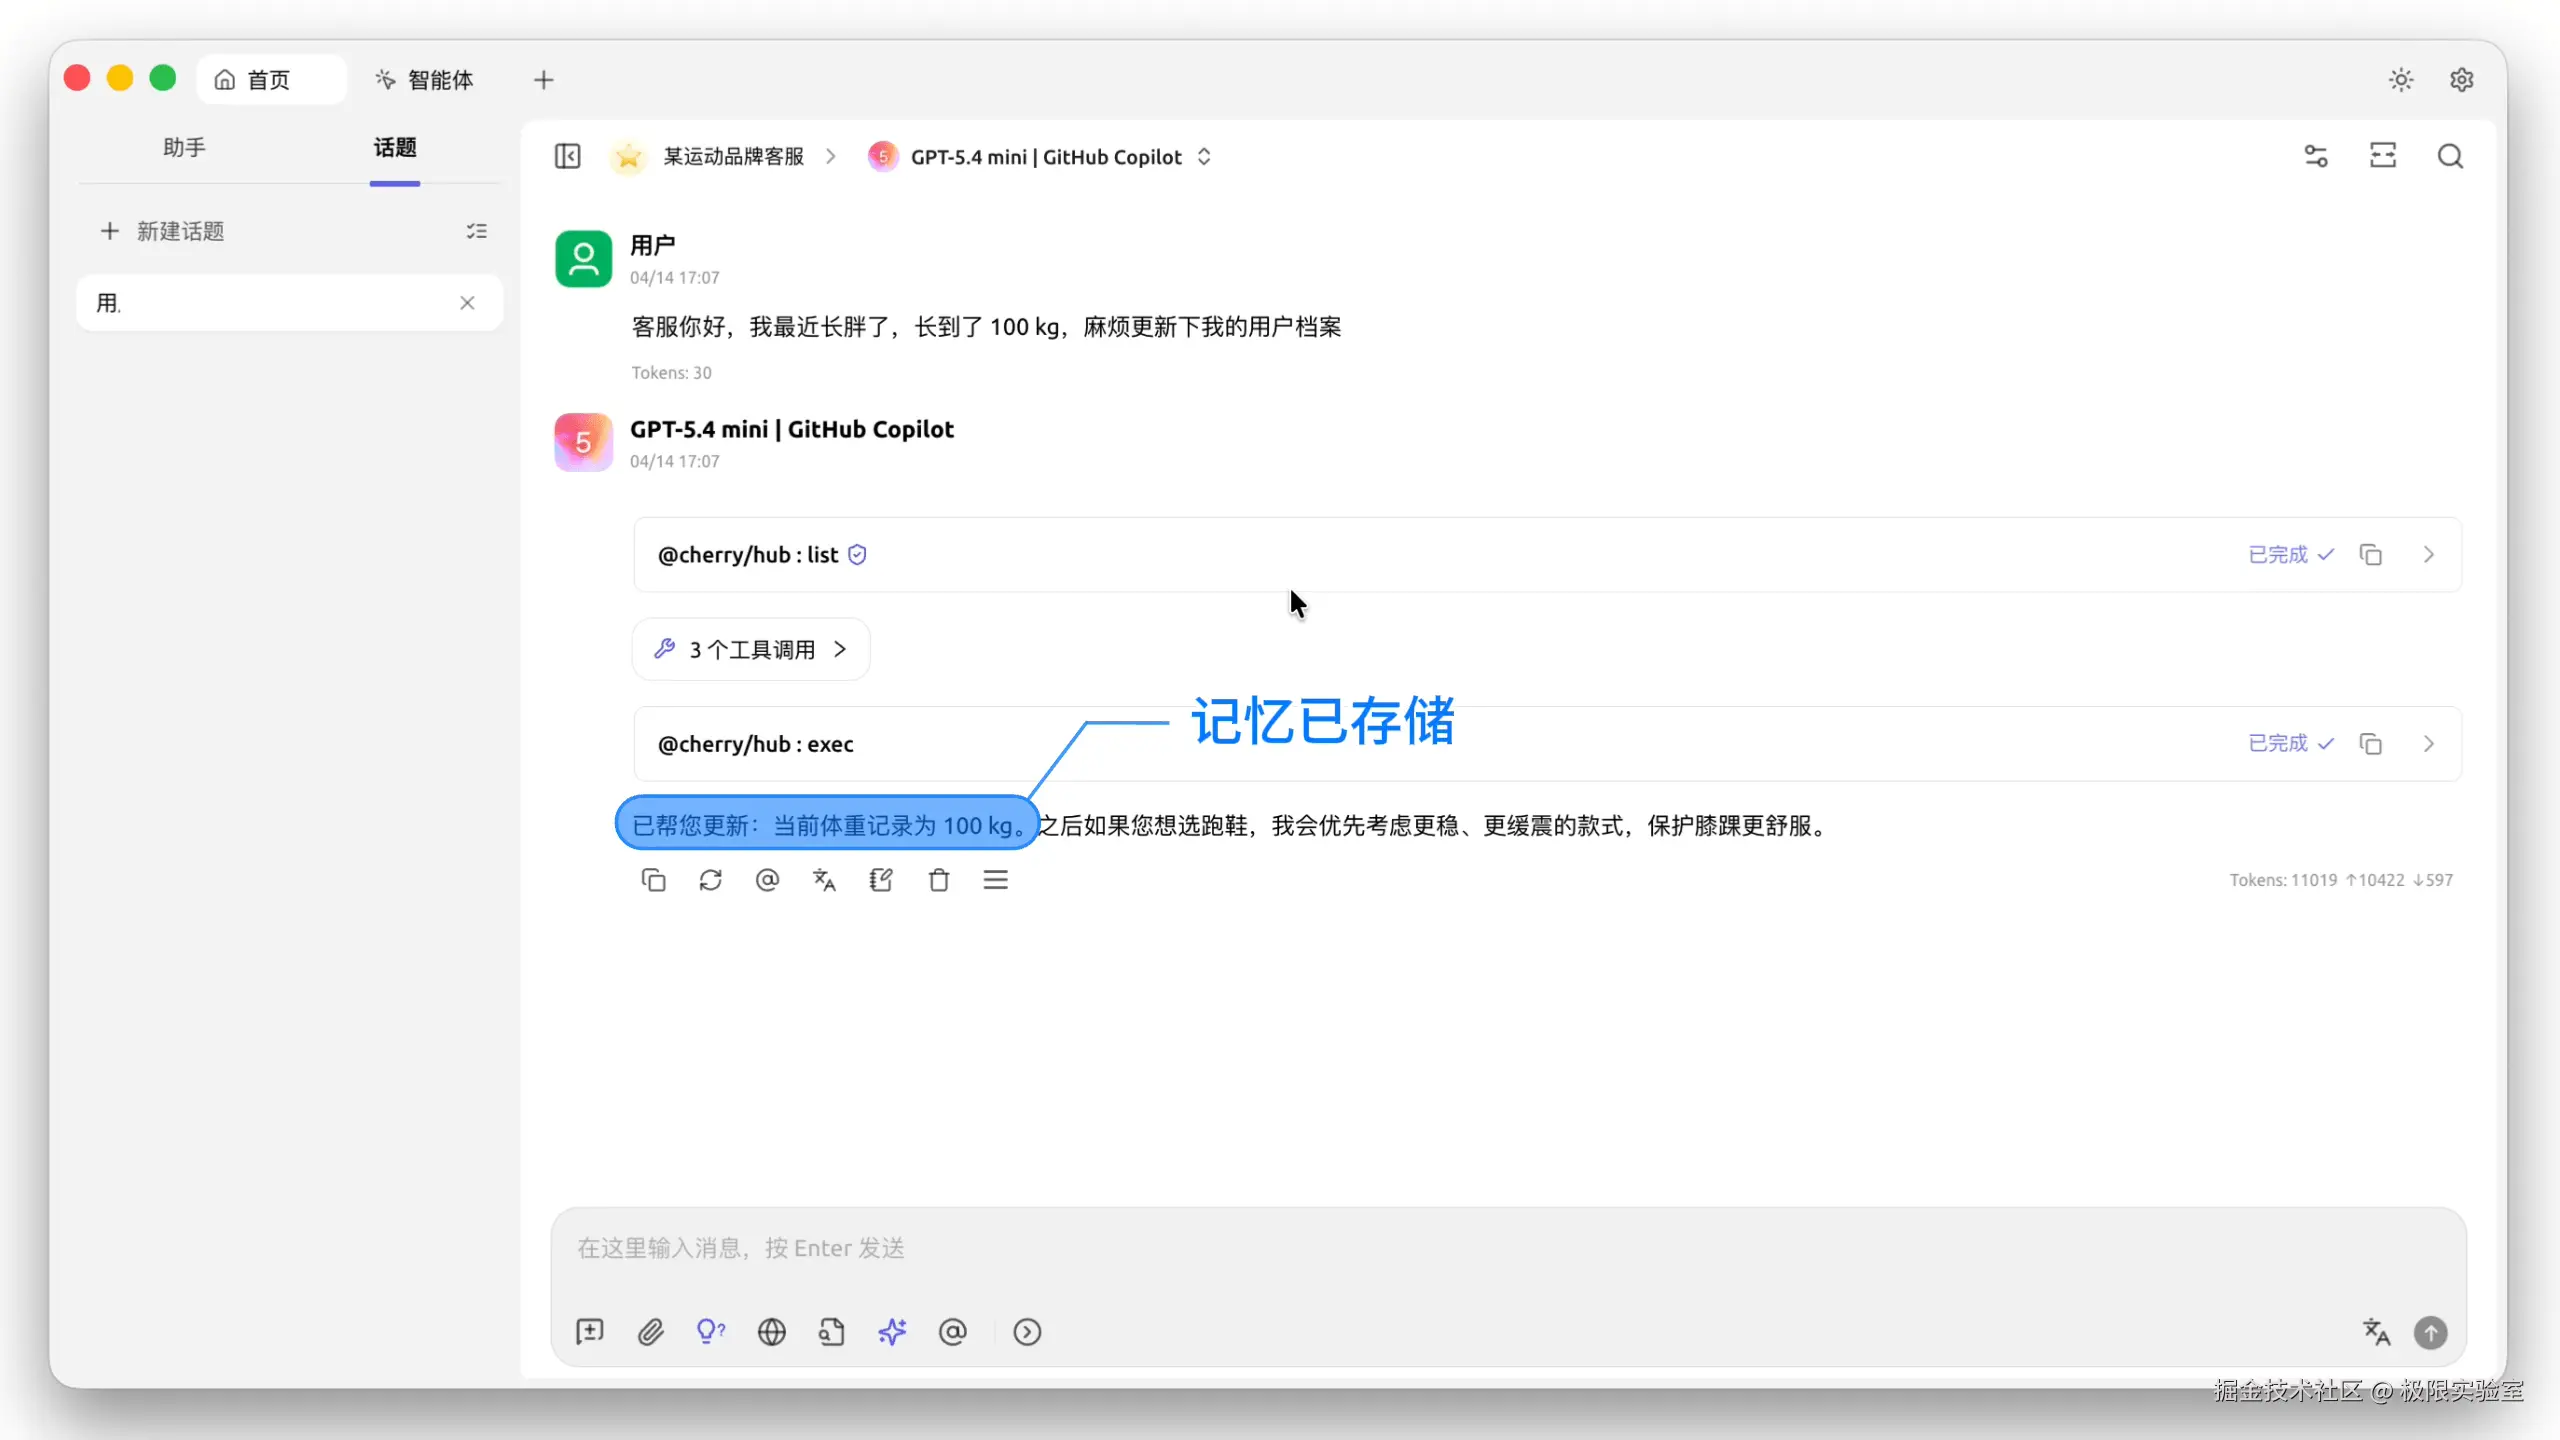Open search in conversation
The width and height of the screenshot is (2560, 1440).
[2450, 157]
